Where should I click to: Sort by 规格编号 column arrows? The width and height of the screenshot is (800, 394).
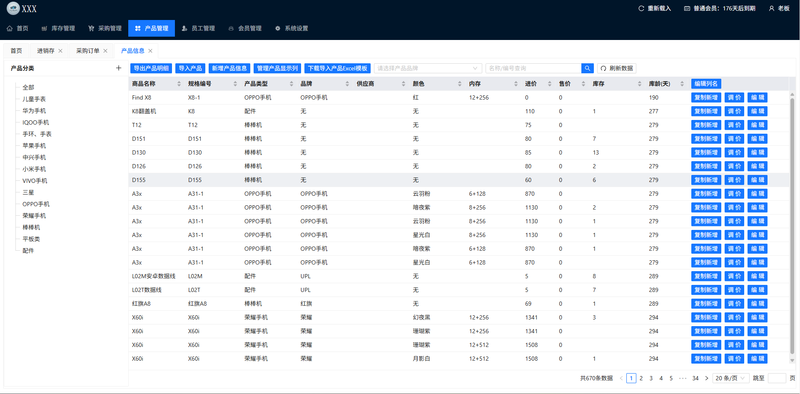[x=235, y=84]
